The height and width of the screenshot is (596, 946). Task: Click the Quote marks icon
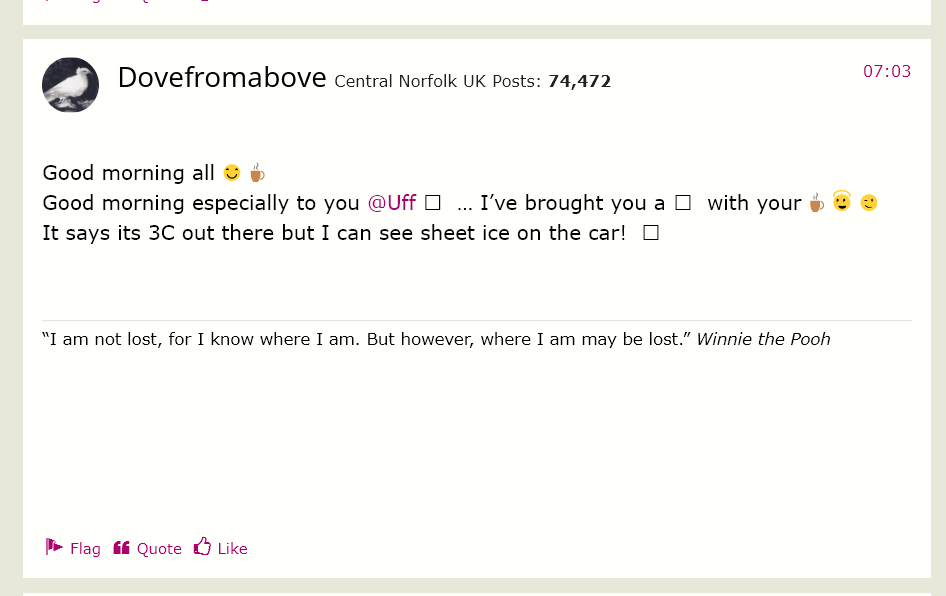[121, 547]
